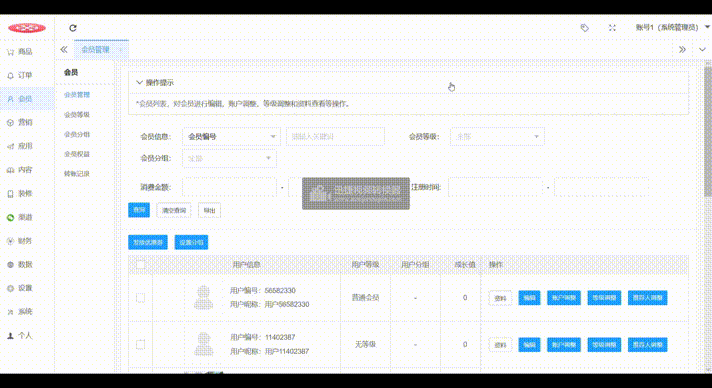712x388 pixels.
Task: Open 装修 in the left sidebar
Action: [x=20, y=194]
